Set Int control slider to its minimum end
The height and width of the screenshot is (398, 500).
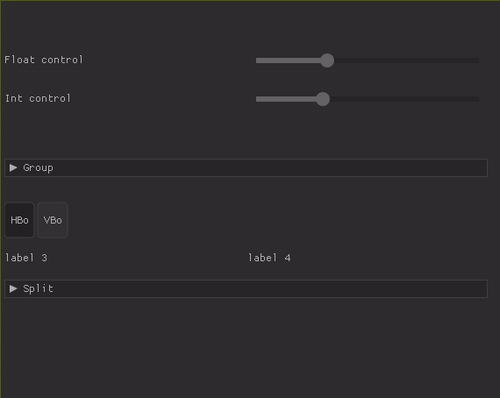(x=257, y=99)
